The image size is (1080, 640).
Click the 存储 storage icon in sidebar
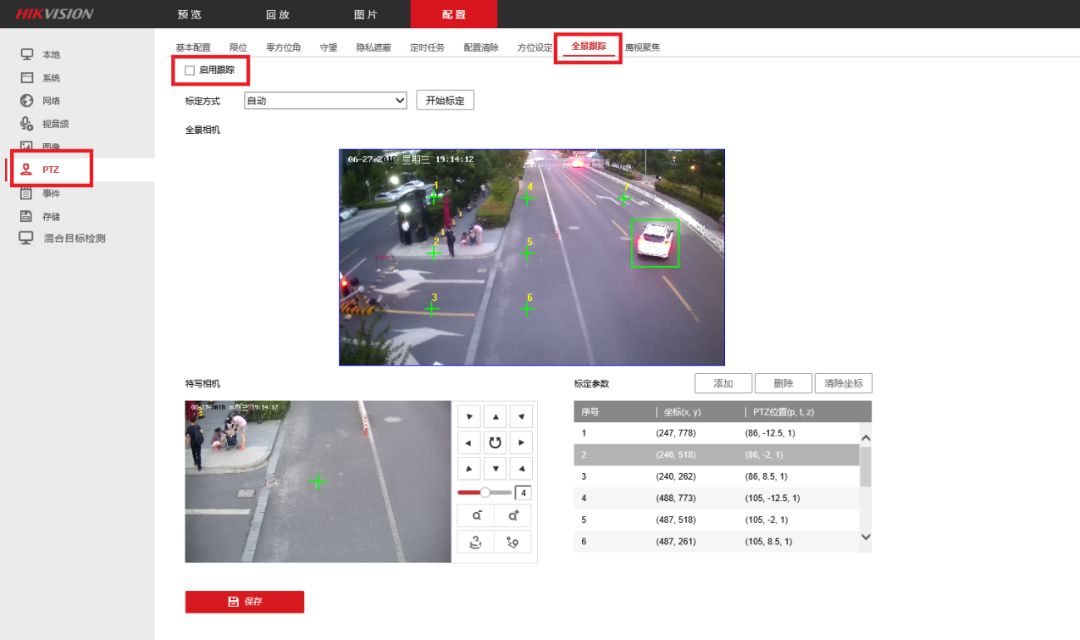click(x=27, y=216)
